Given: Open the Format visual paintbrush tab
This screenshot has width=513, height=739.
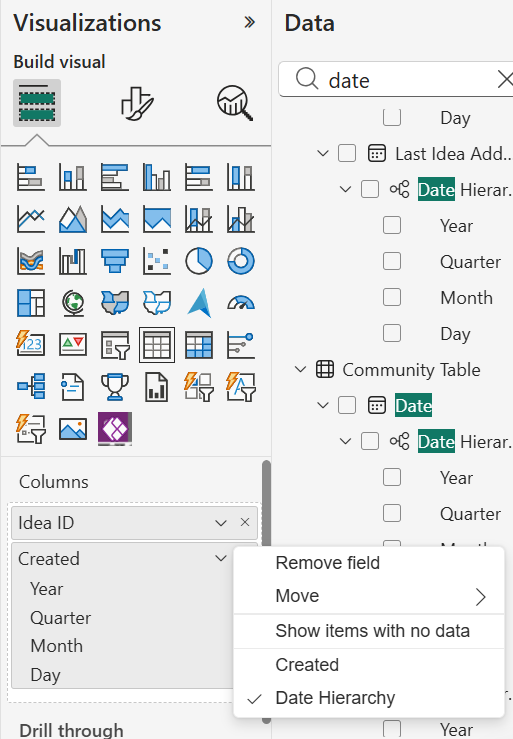Looking at the screenshot, I should [x=137, y=103].
